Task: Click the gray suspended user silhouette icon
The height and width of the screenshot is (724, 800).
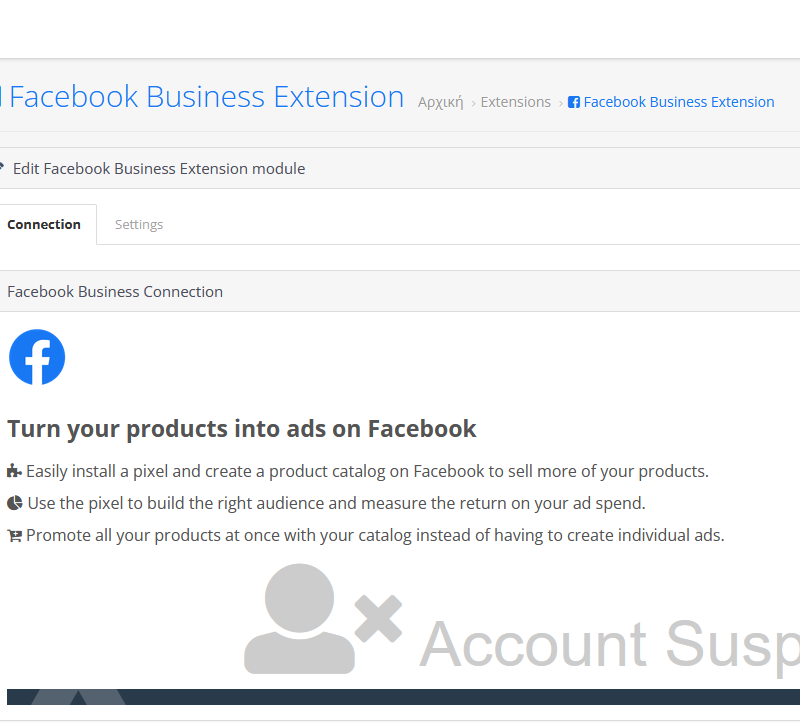Action: pyautogui.click(x=299, y=618)
